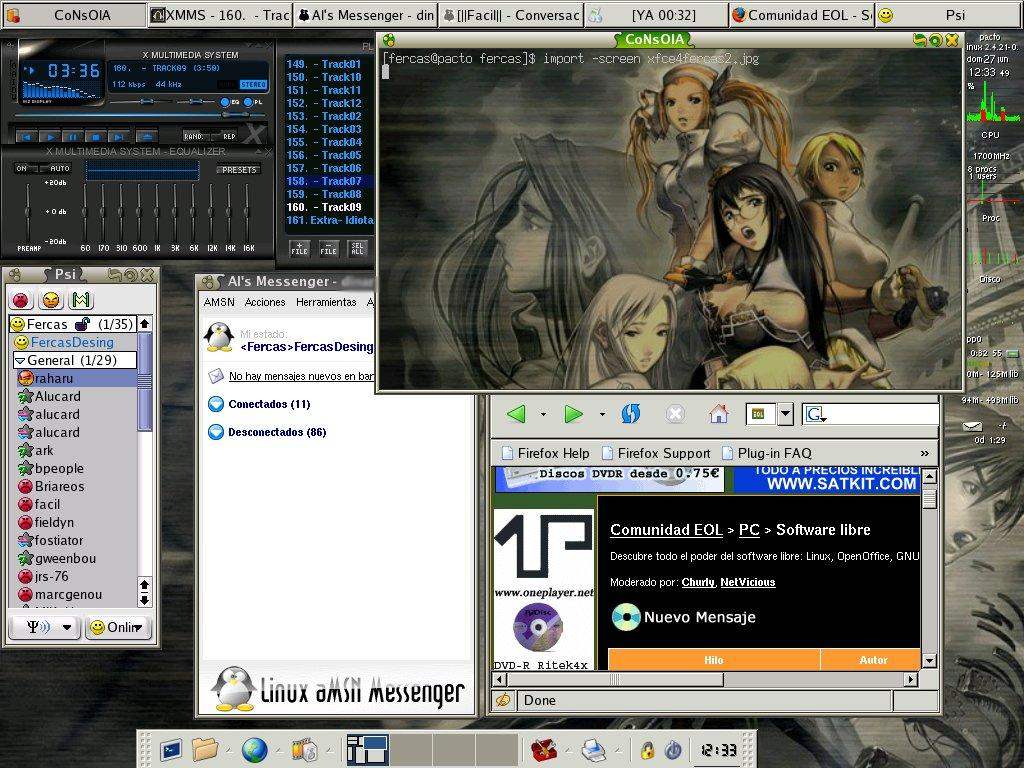Image resolution: width=1024 pixels, height=768 pixels.
Task: Open the Herramientas menu in aMSN
Action: pos(326,302)
